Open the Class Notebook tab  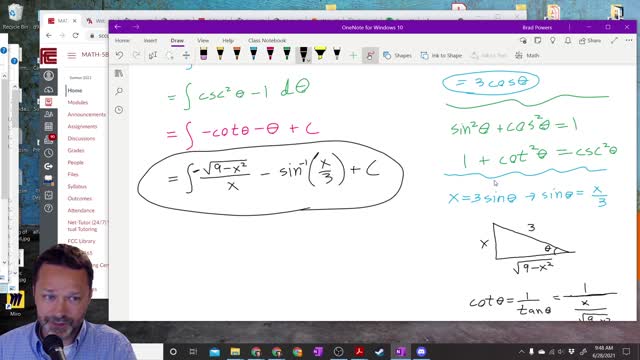coord(267,40)
